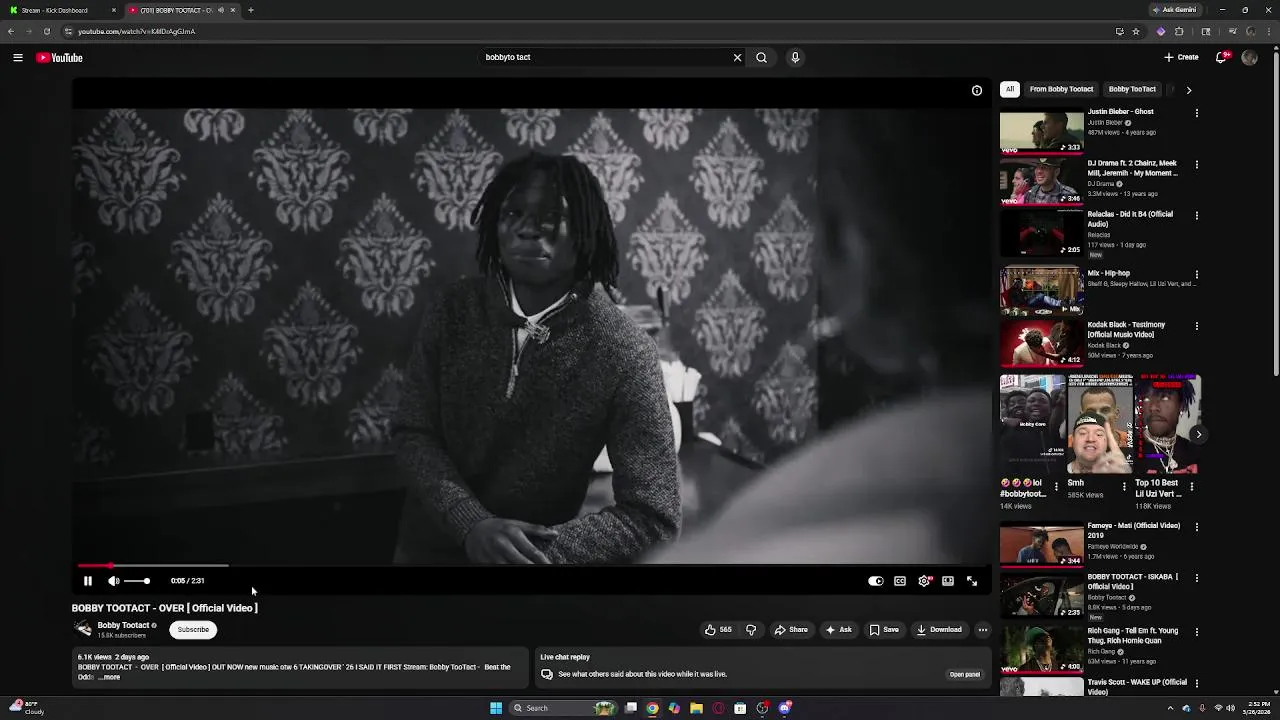Open a new browser tab
The width and height of the screenshot is (1280, 720).
(x=250, y=10)
